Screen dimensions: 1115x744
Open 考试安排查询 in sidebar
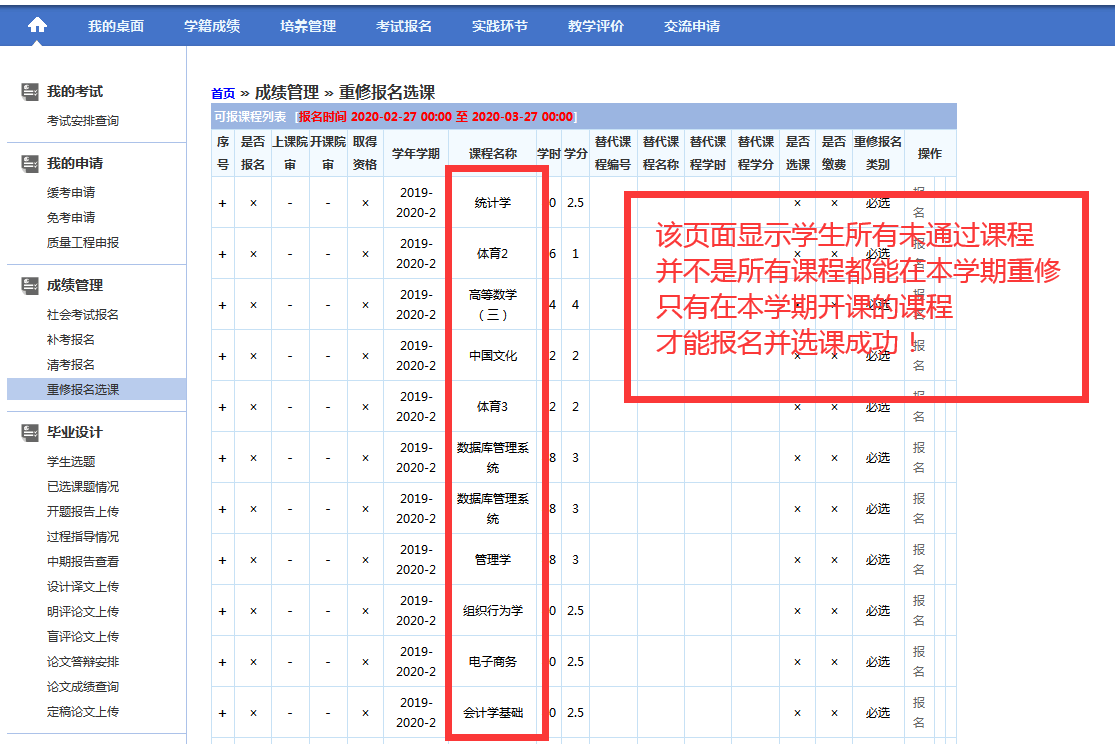point(83,121)
